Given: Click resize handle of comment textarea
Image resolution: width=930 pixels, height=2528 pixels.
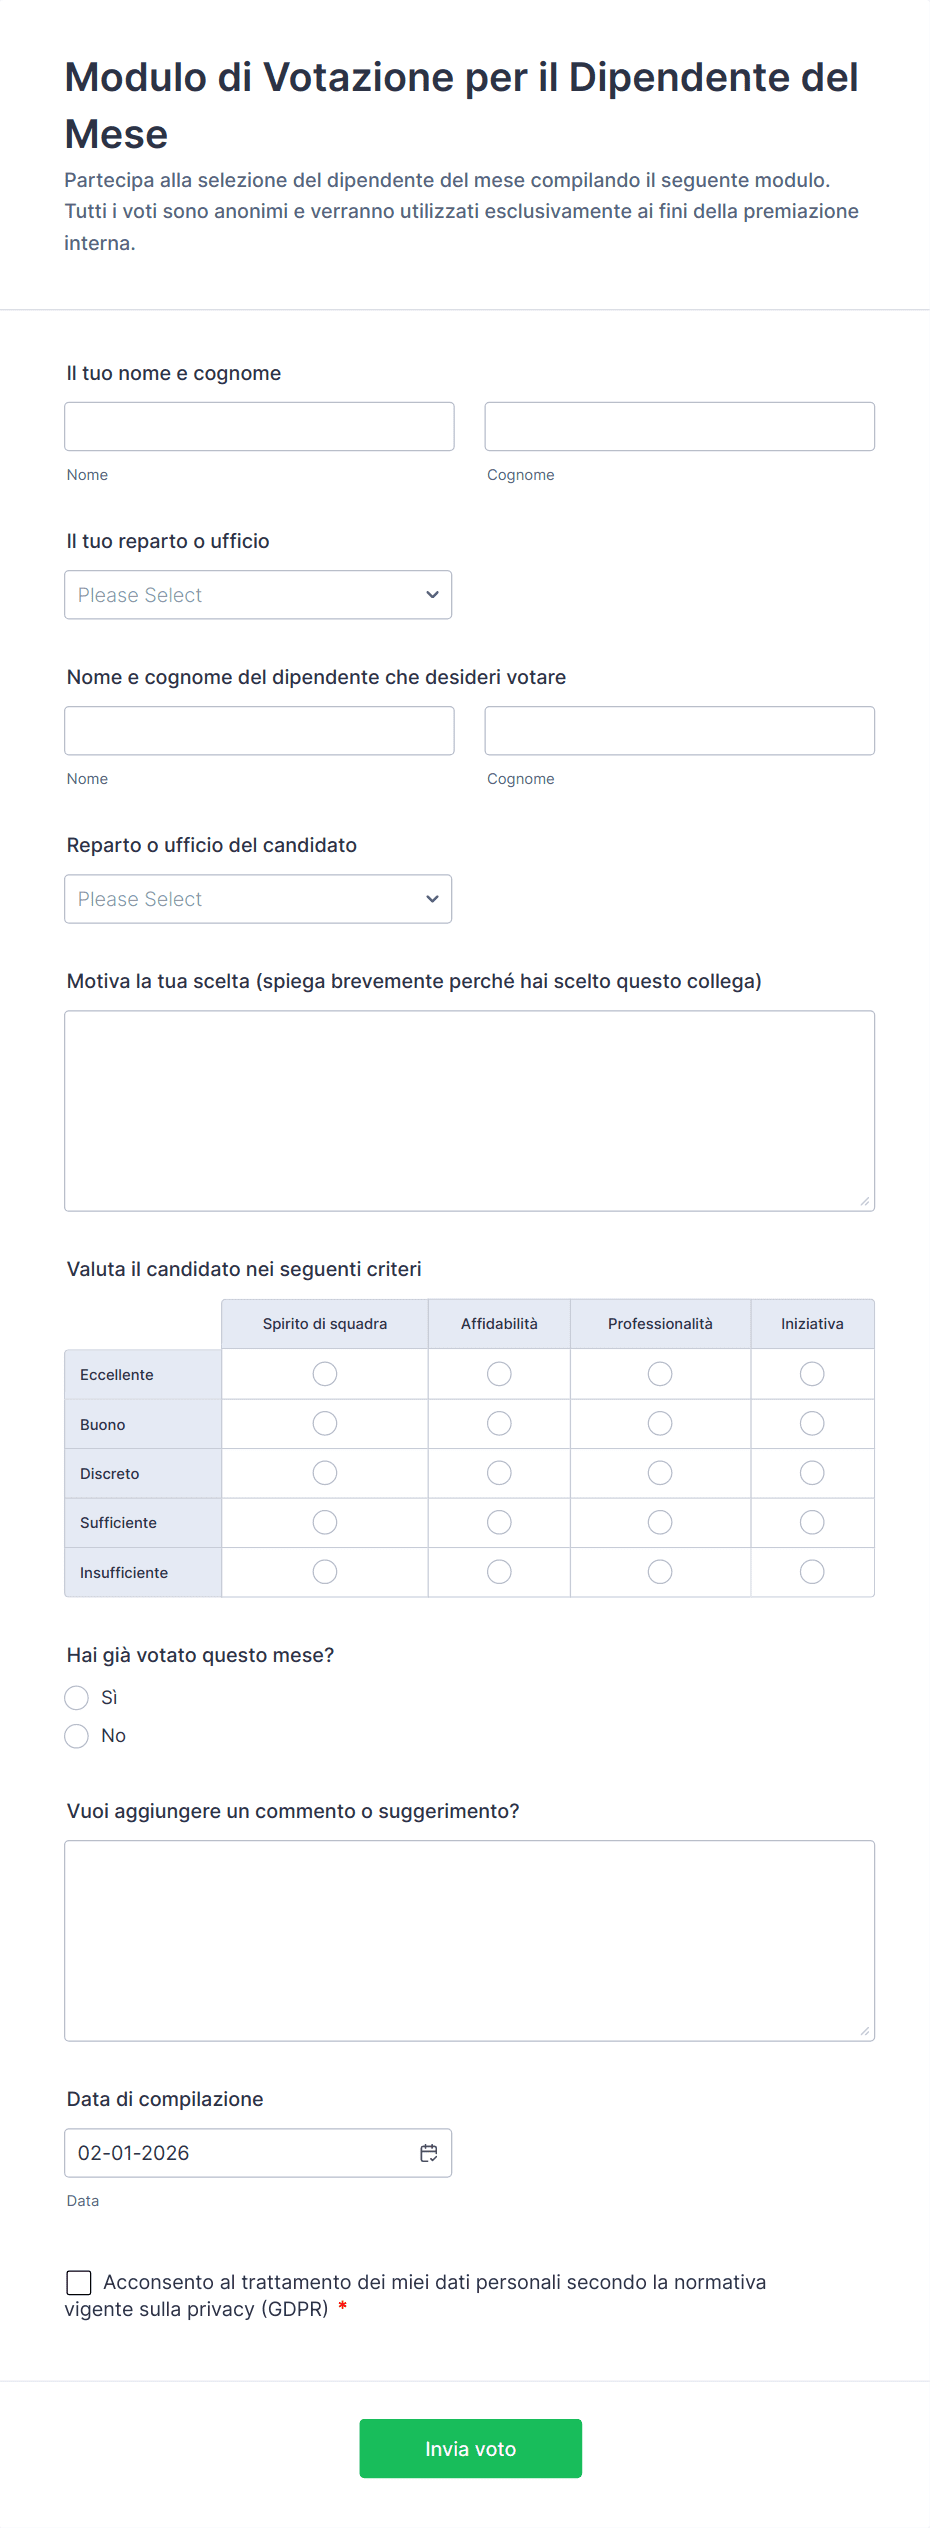Looking at the screenshot, I should (864, 2031).
